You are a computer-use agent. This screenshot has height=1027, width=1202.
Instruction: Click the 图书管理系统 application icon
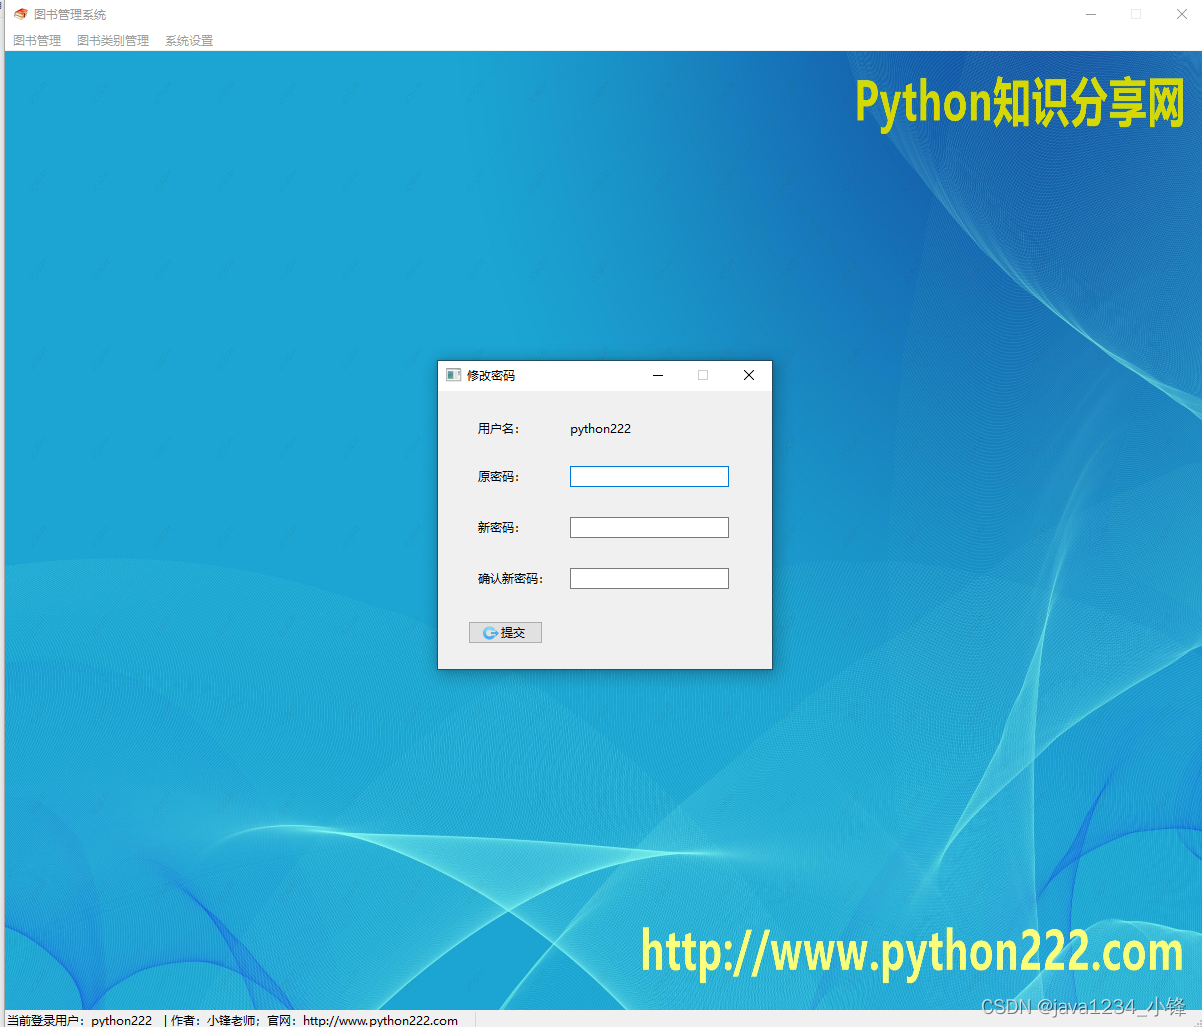[x=20, y=14]
